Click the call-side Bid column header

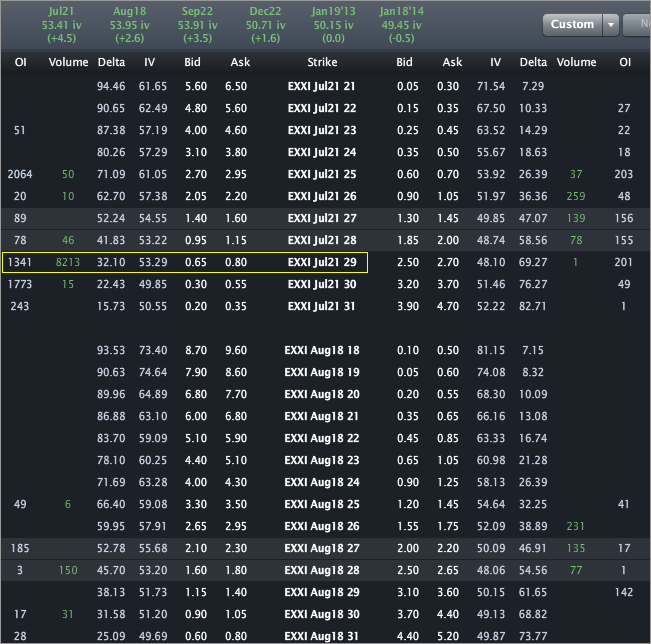pos(192,62)
